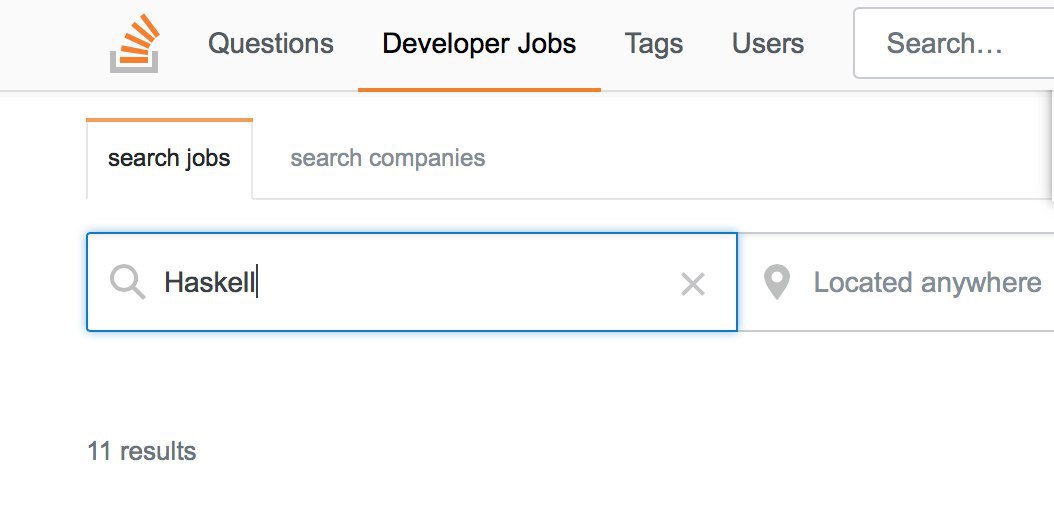
Task: Click the word Haskell in the keyword field
Action: point(210,282)
